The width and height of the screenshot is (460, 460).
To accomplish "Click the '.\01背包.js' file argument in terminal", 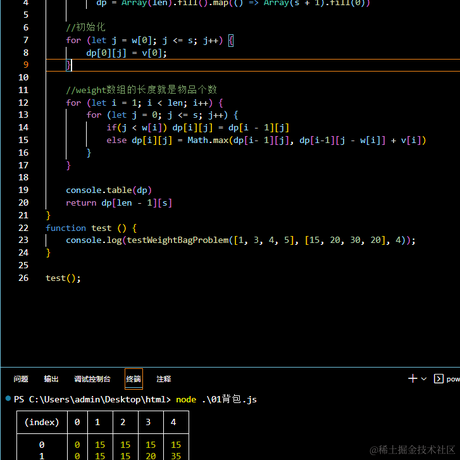I will coord(229,399).
